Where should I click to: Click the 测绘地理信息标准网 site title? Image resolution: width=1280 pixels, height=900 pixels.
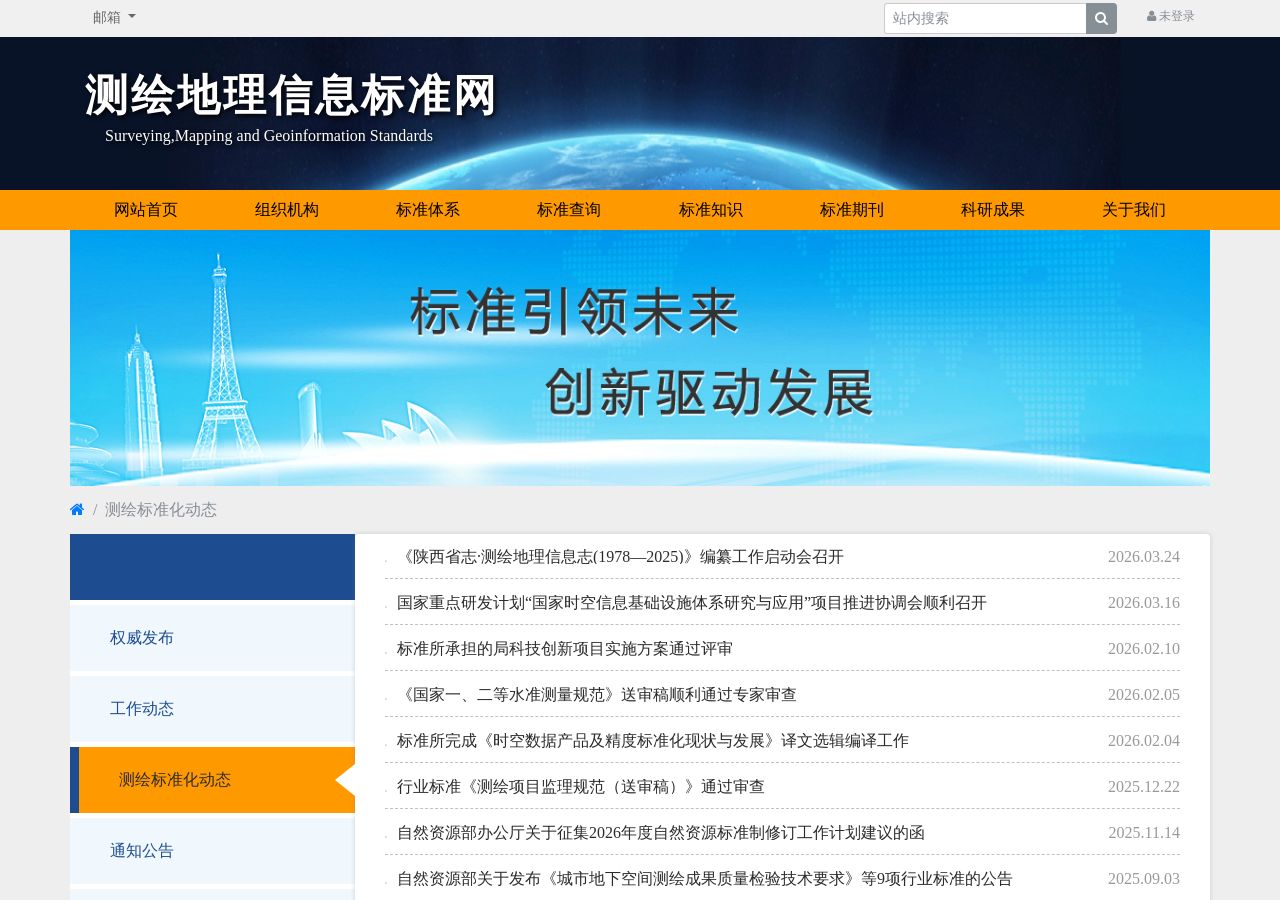point(291,96)
